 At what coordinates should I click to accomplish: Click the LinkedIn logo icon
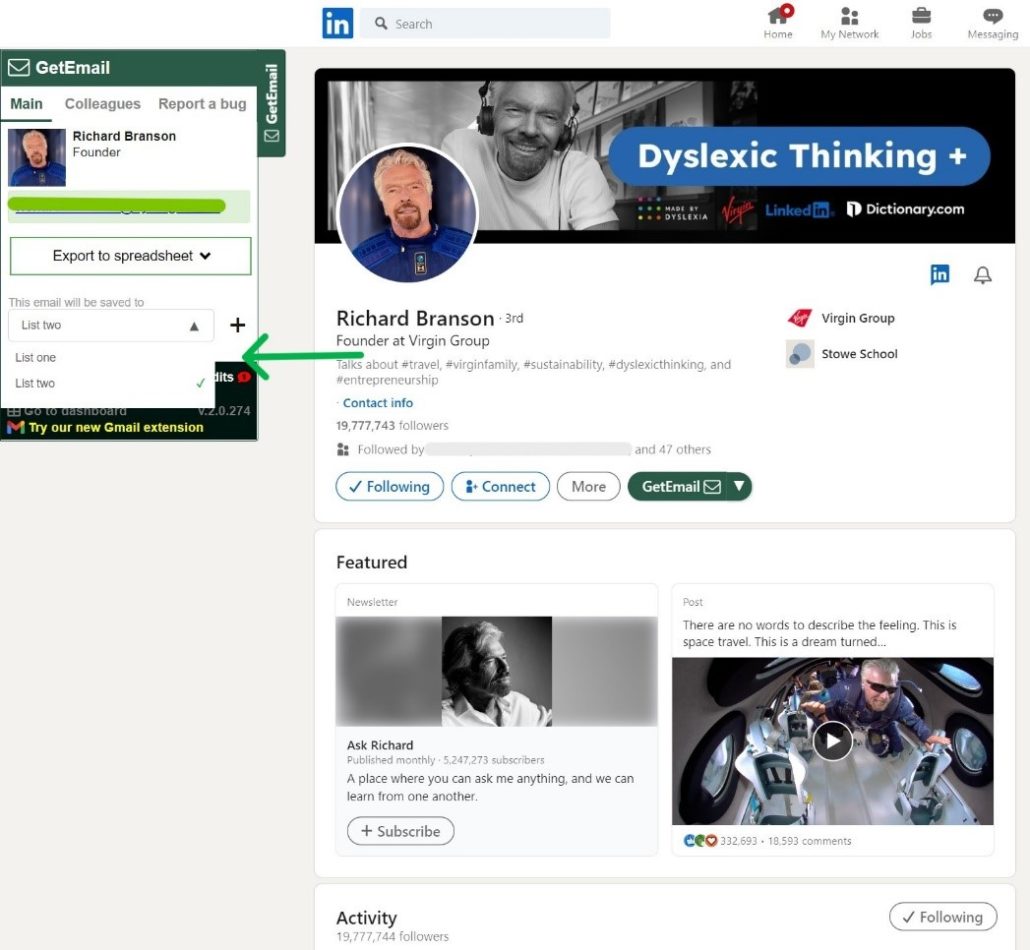pos(337,23)
